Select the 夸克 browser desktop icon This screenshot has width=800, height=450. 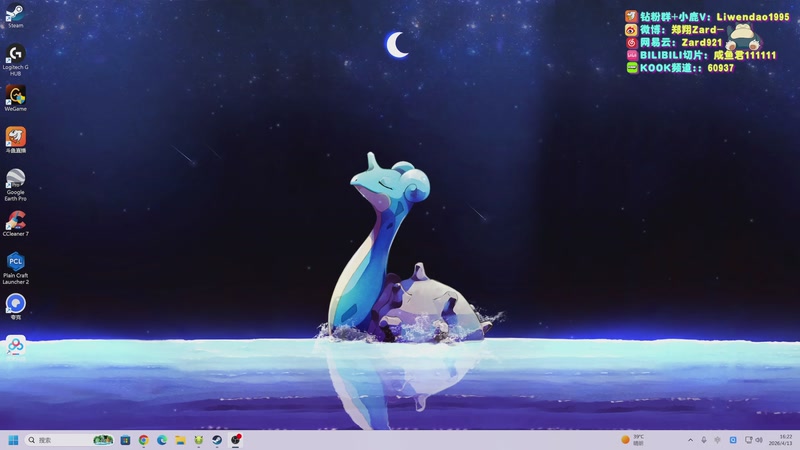[15, 307]
